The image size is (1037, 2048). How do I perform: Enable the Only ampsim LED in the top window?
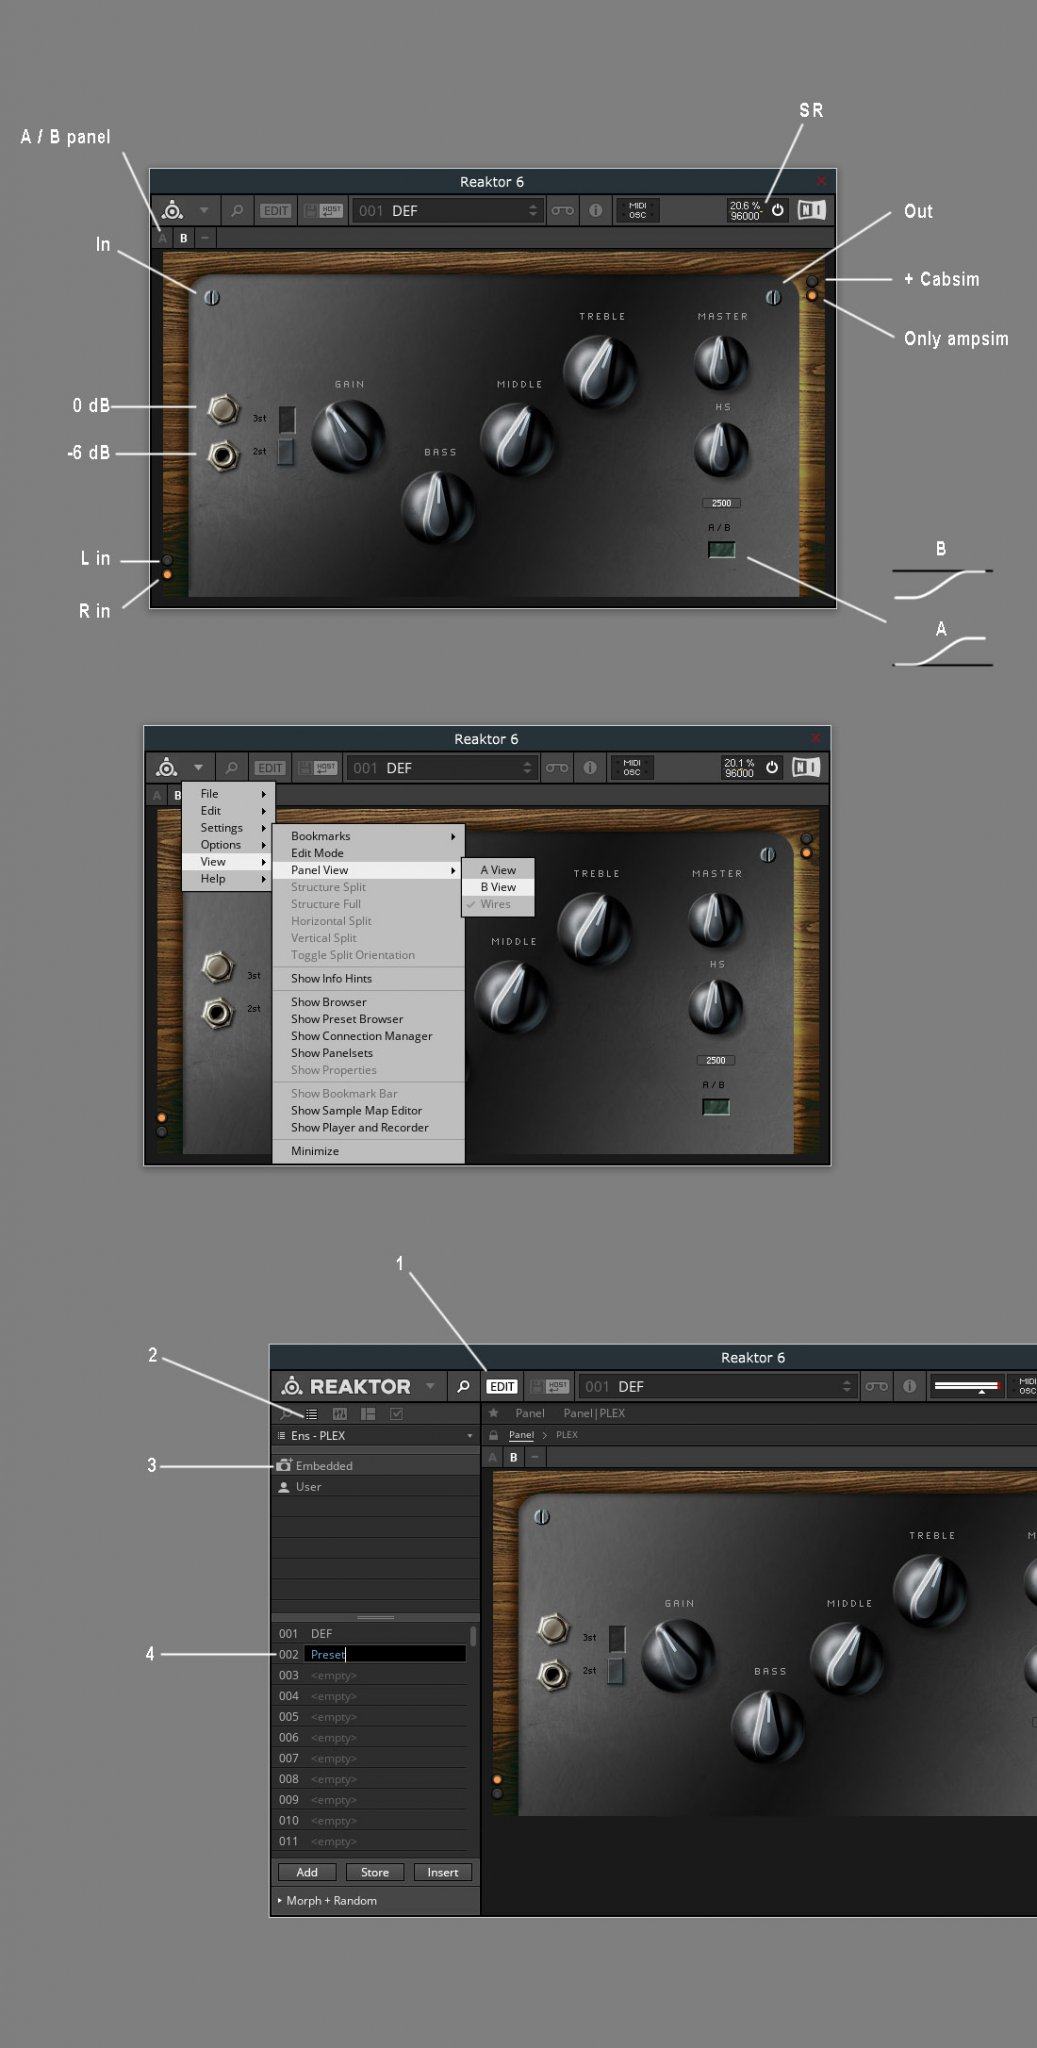812,295
